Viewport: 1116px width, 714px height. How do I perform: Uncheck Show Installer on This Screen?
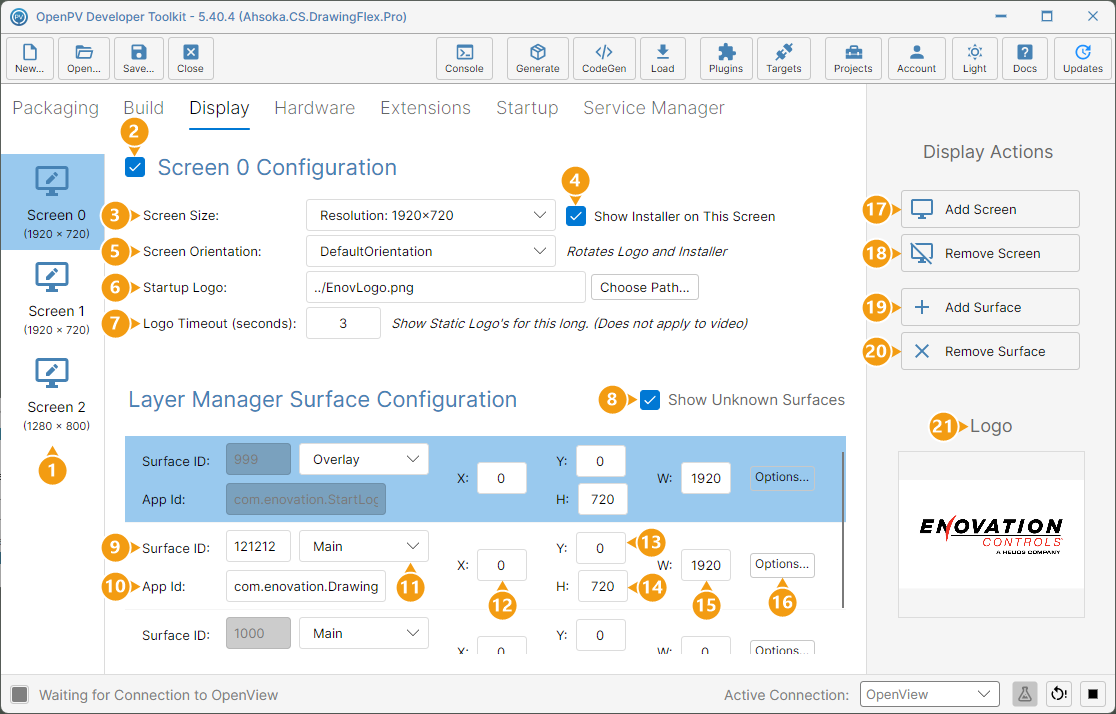(576, 216)
